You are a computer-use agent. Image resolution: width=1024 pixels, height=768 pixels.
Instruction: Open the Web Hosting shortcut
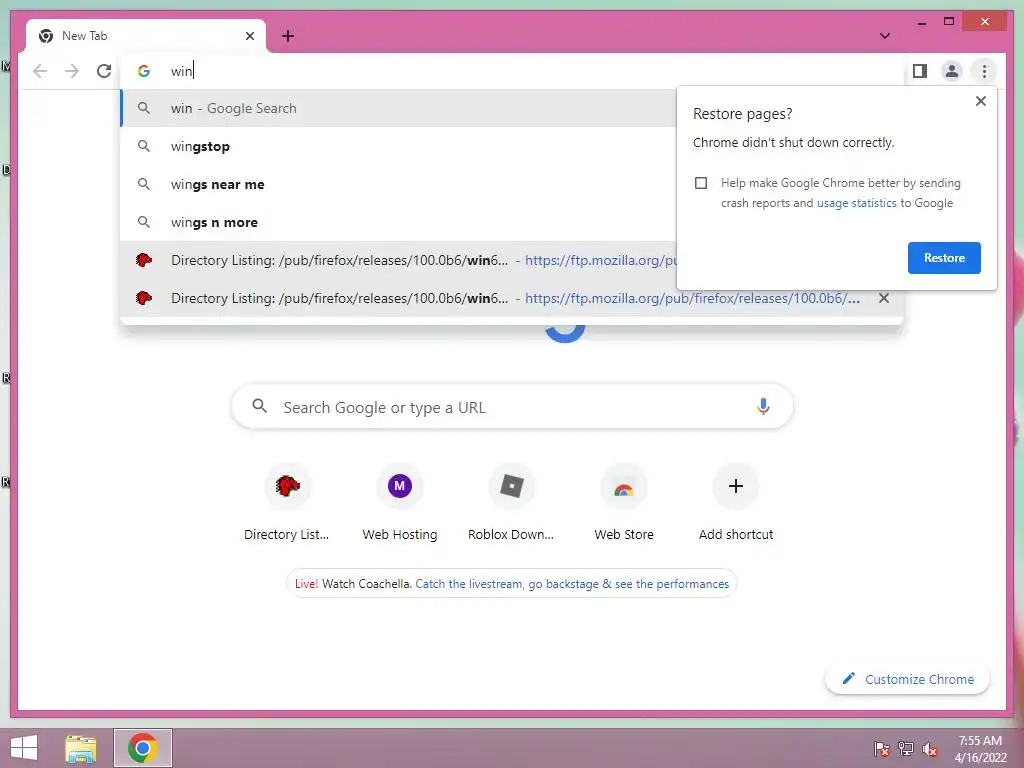click(x=400, y=502)
